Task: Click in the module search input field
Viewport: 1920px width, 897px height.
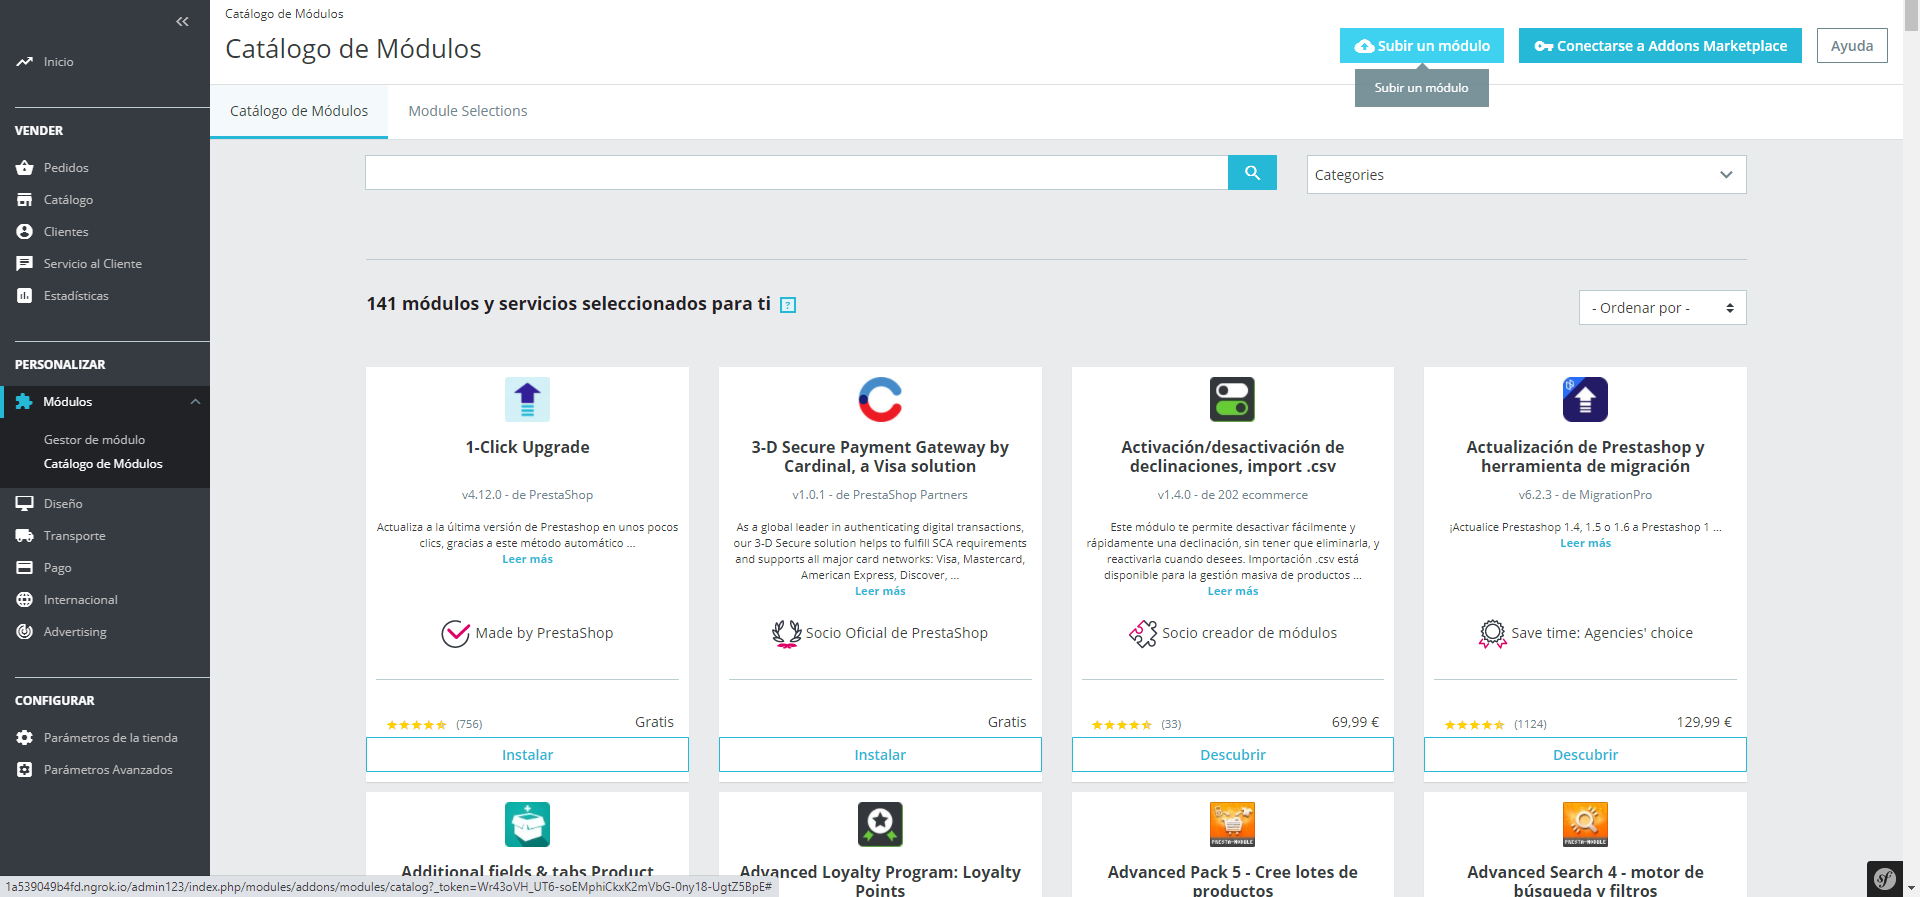Action: point(796,172)
